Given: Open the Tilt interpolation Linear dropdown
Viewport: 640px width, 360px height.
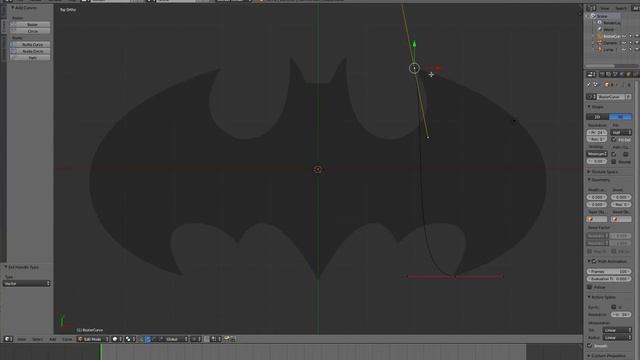Looking at the screenshot, I should (617, 330).
